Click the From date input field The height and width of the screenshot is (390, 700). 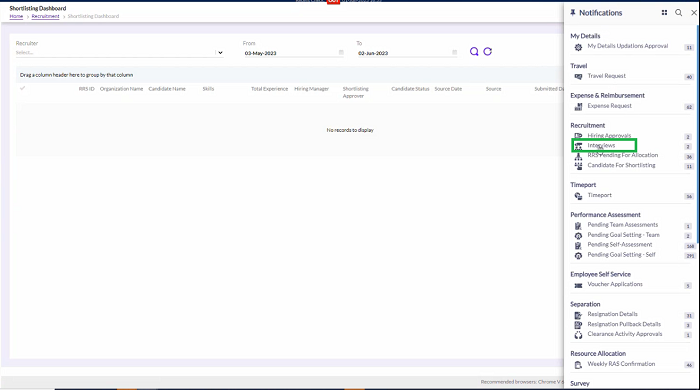[x=291, y=53]
